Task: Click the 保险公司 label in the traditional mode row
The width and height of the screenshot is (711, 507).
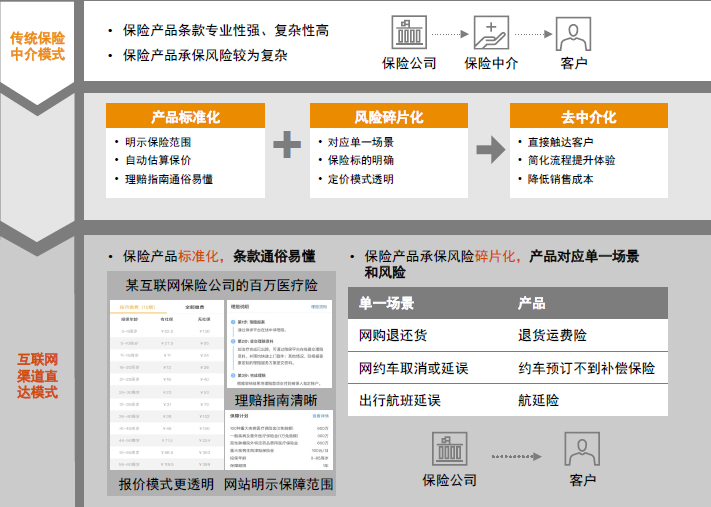Action: coord(409,63)
